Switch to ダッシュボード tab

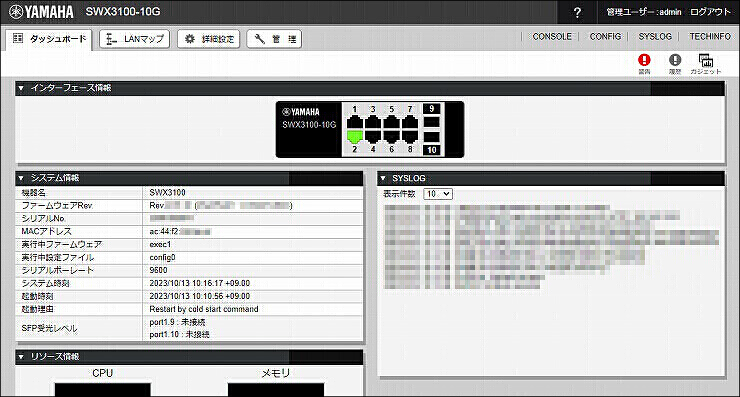tap(49, 39)
